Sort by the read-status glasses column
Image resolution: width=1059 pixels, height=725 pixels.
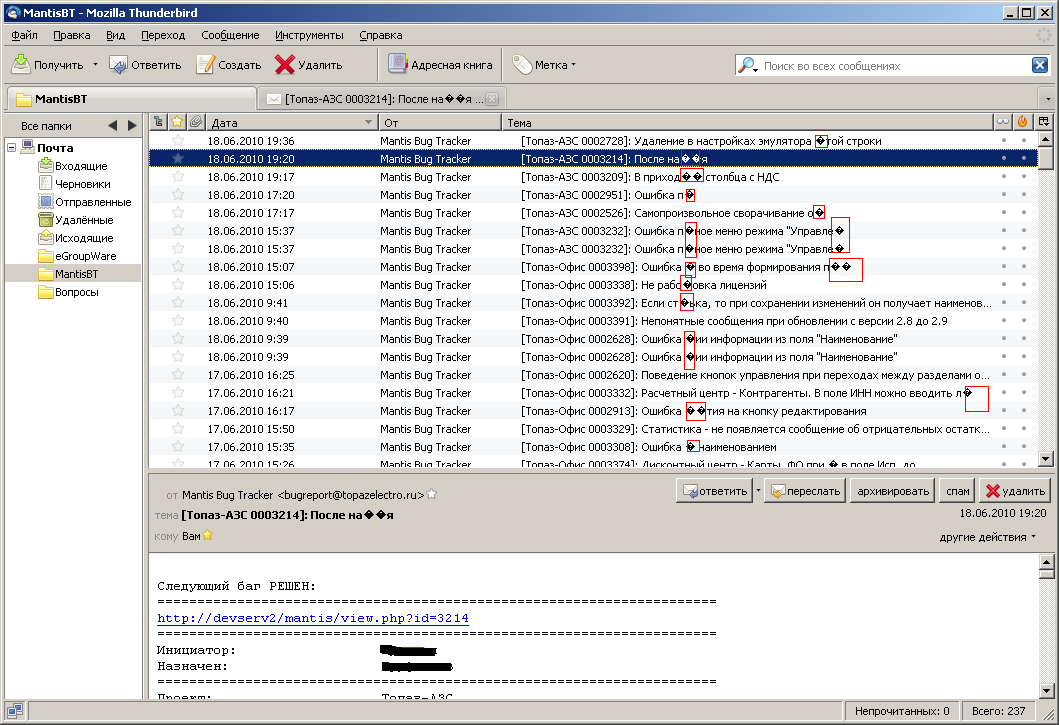pyautogui.click(x=1003, y=122)
